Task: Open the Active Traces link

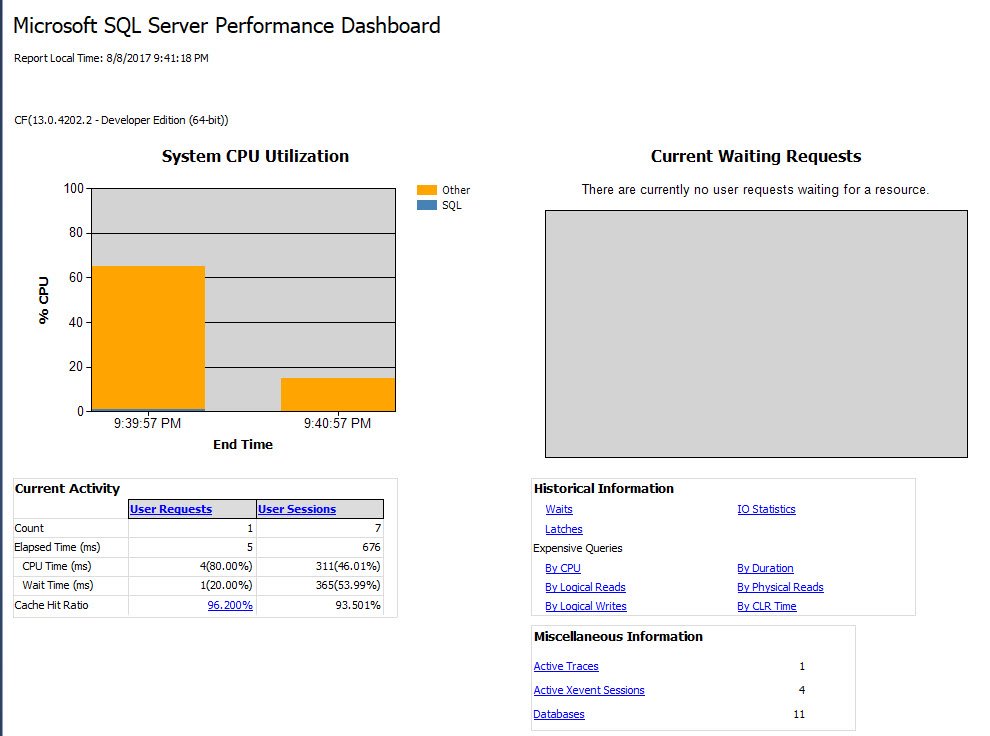Action: coord(566,666)
